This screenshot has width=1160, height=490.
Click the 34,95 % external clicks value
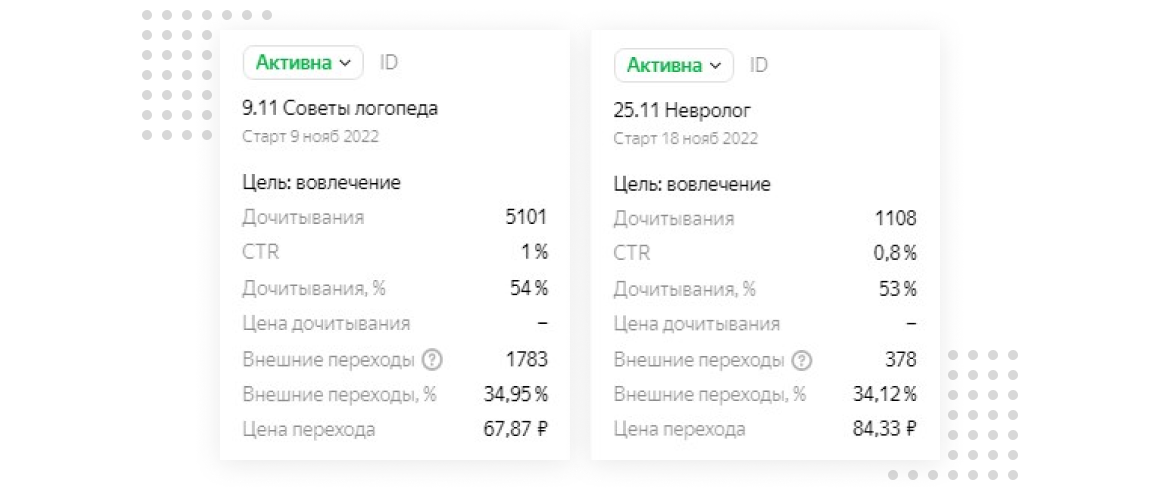(x=516, y=394)
